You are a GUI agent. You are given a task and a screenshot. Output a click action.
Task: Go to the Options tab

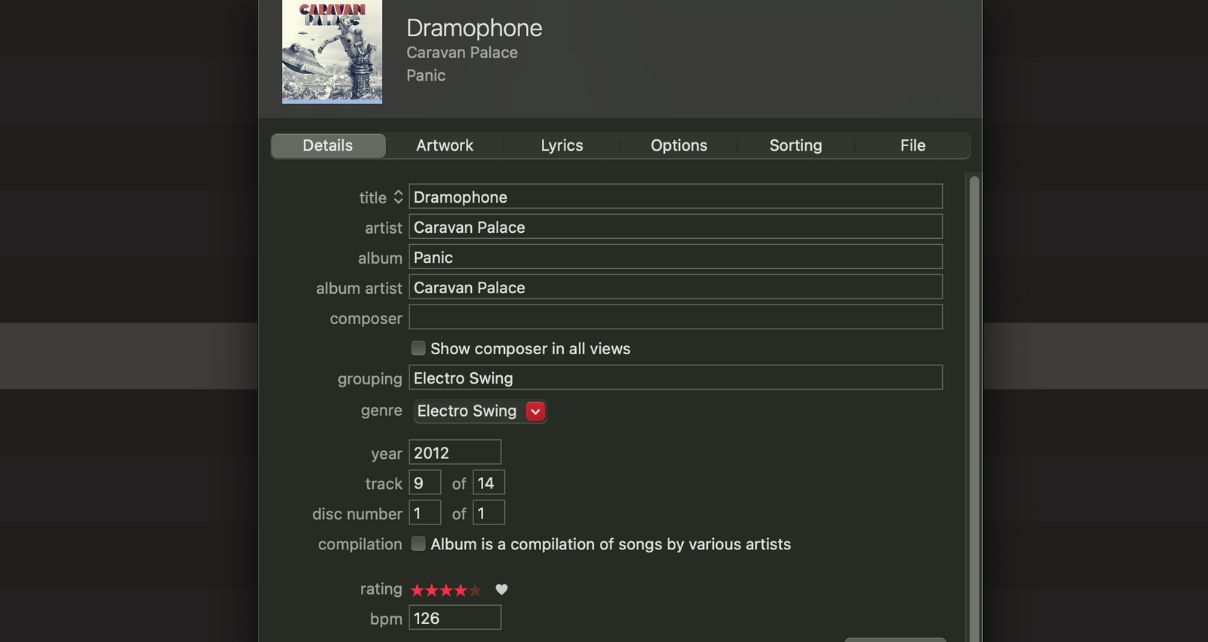(678, 145)
